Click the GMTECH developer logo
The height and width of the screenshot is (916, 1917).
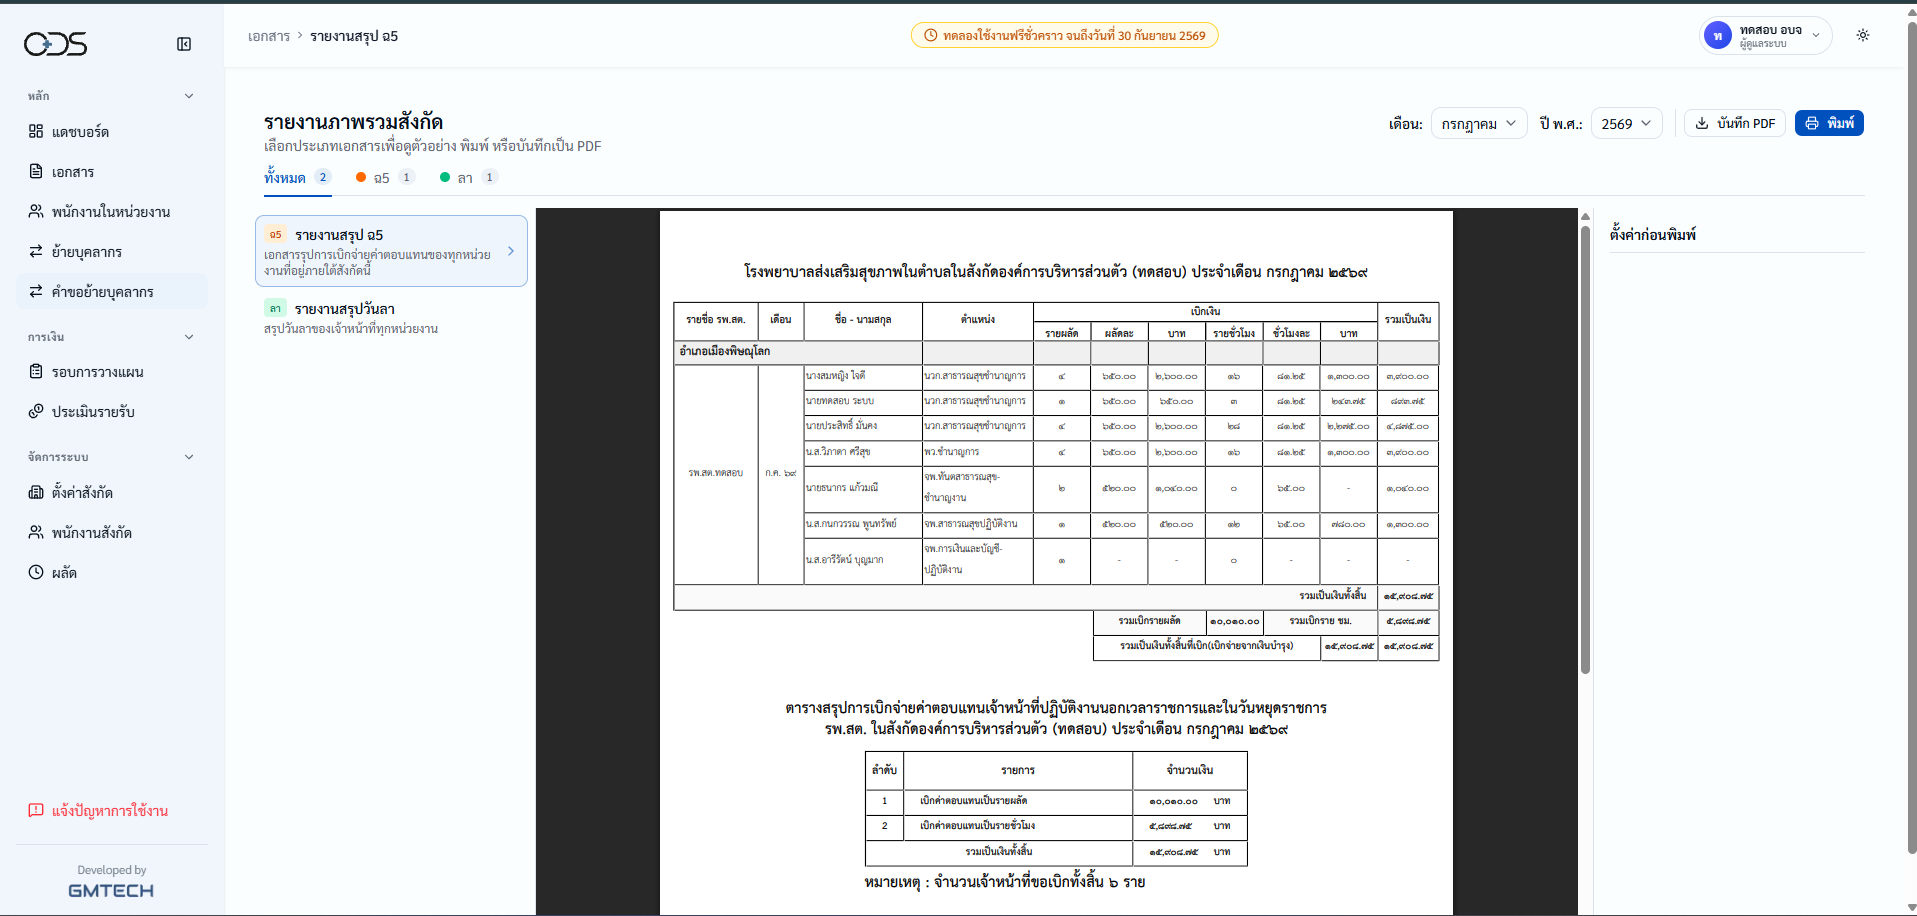point(111,890)
